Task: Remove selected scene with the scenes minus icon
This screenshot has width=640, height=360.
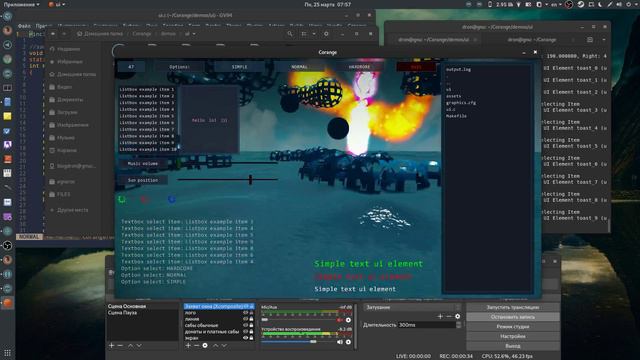Action: 120,345
